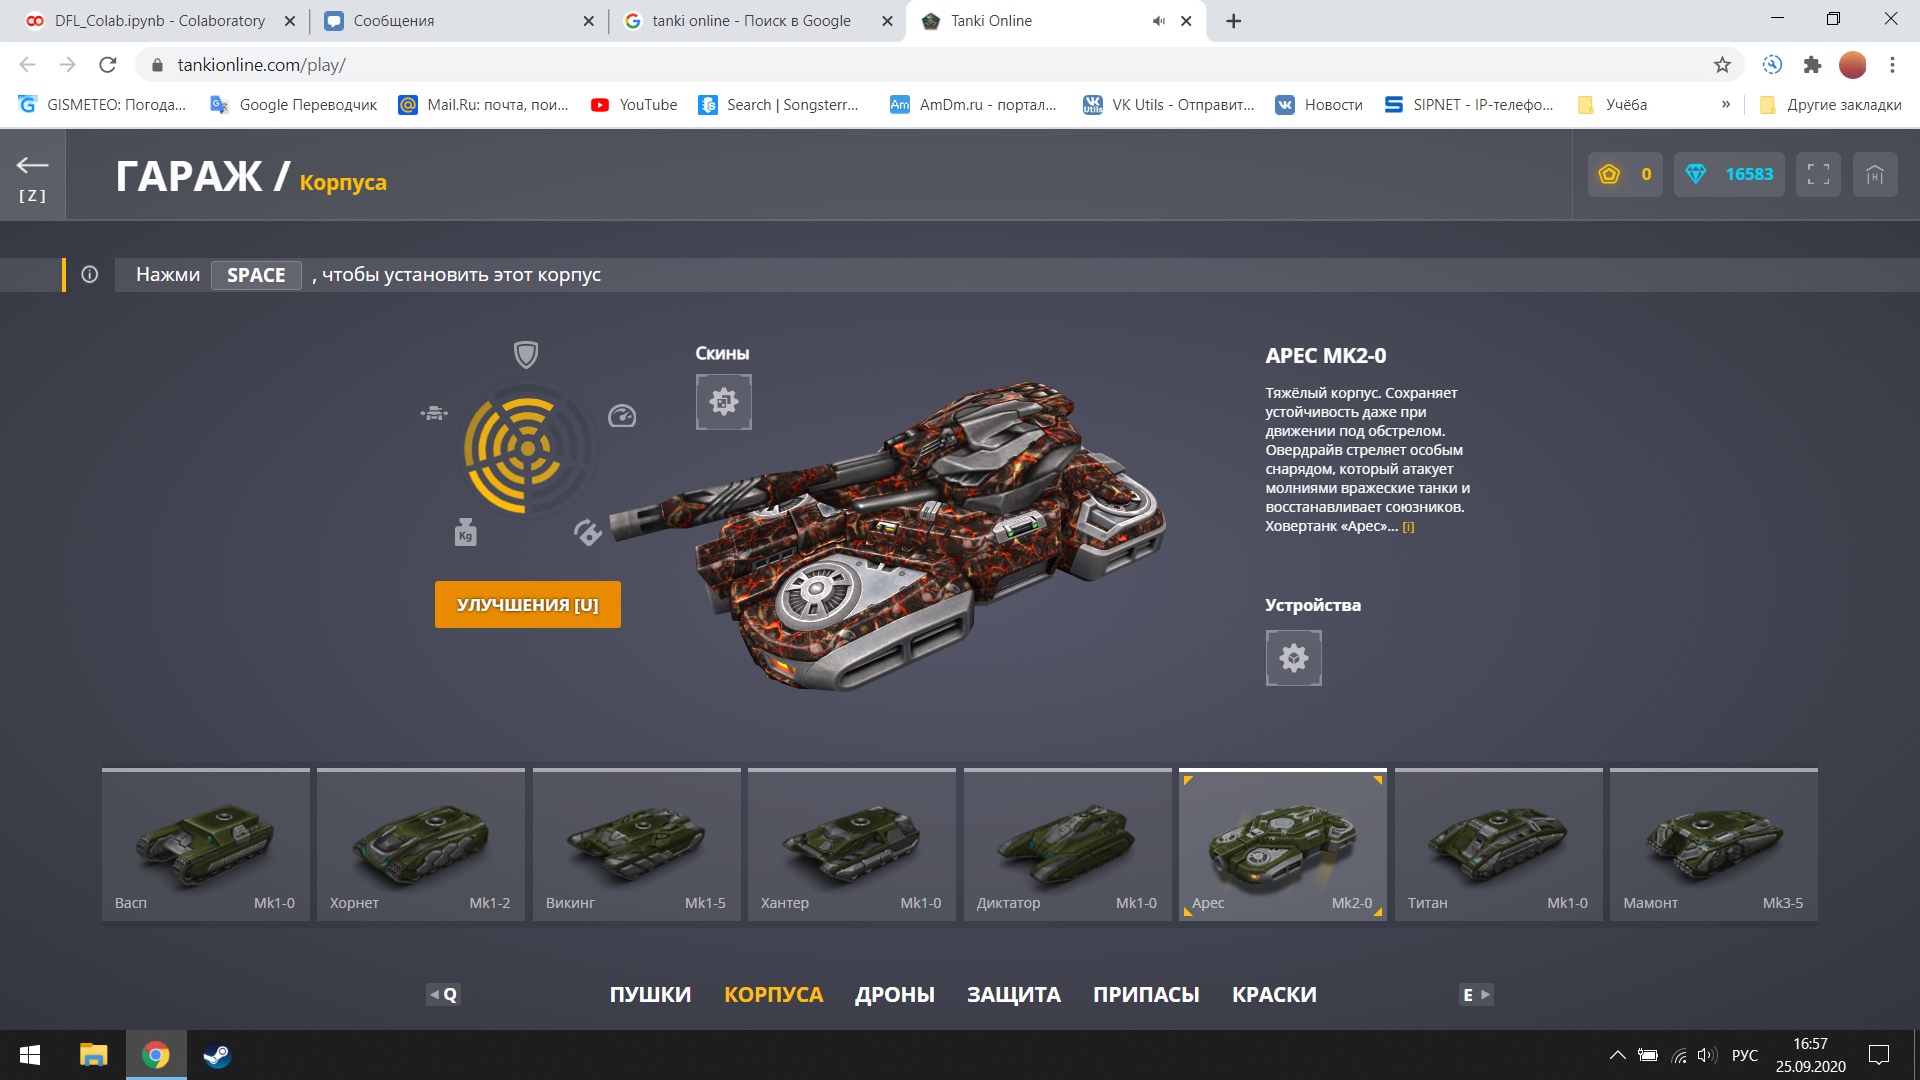Mute the Tanki Online tab audio
Screen dimensions: 1920x1080
[x=1159, y=21]
